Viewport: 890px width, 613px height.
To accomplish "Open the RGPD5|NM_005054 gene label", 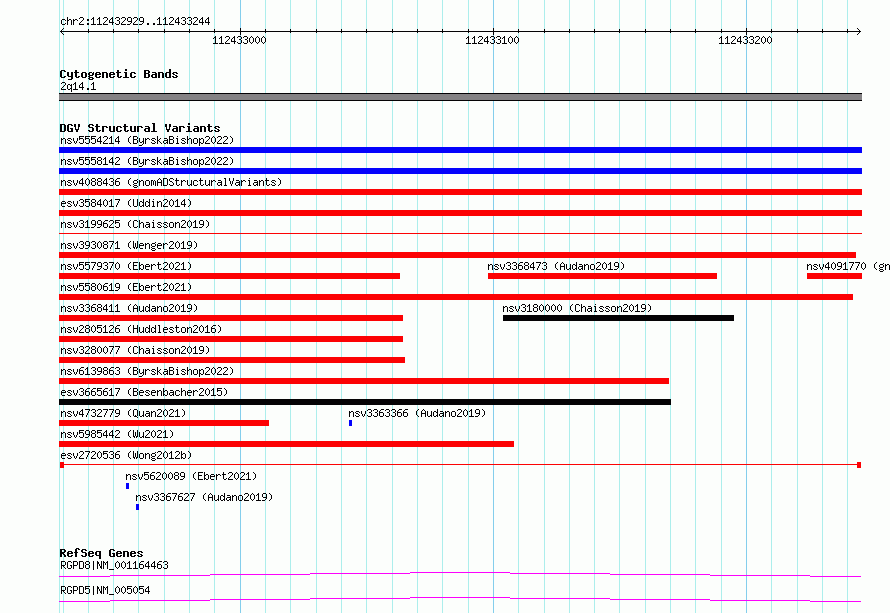I will pyautogui.click(x=105, y=590).
